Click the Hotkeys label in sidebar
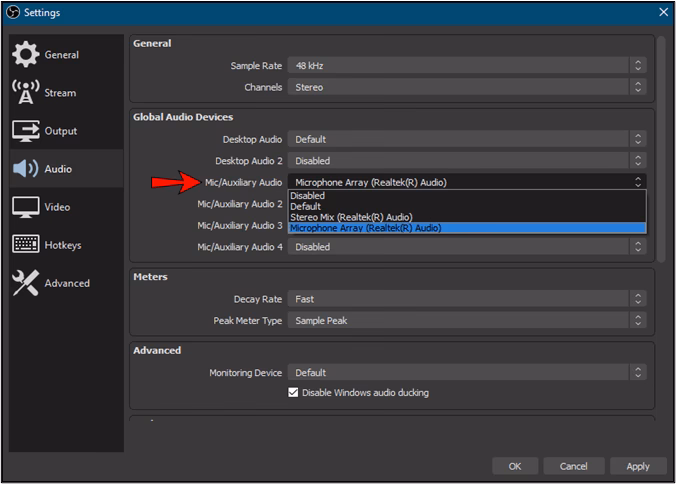This screenshot has height=484, width=676. [63, 245]
